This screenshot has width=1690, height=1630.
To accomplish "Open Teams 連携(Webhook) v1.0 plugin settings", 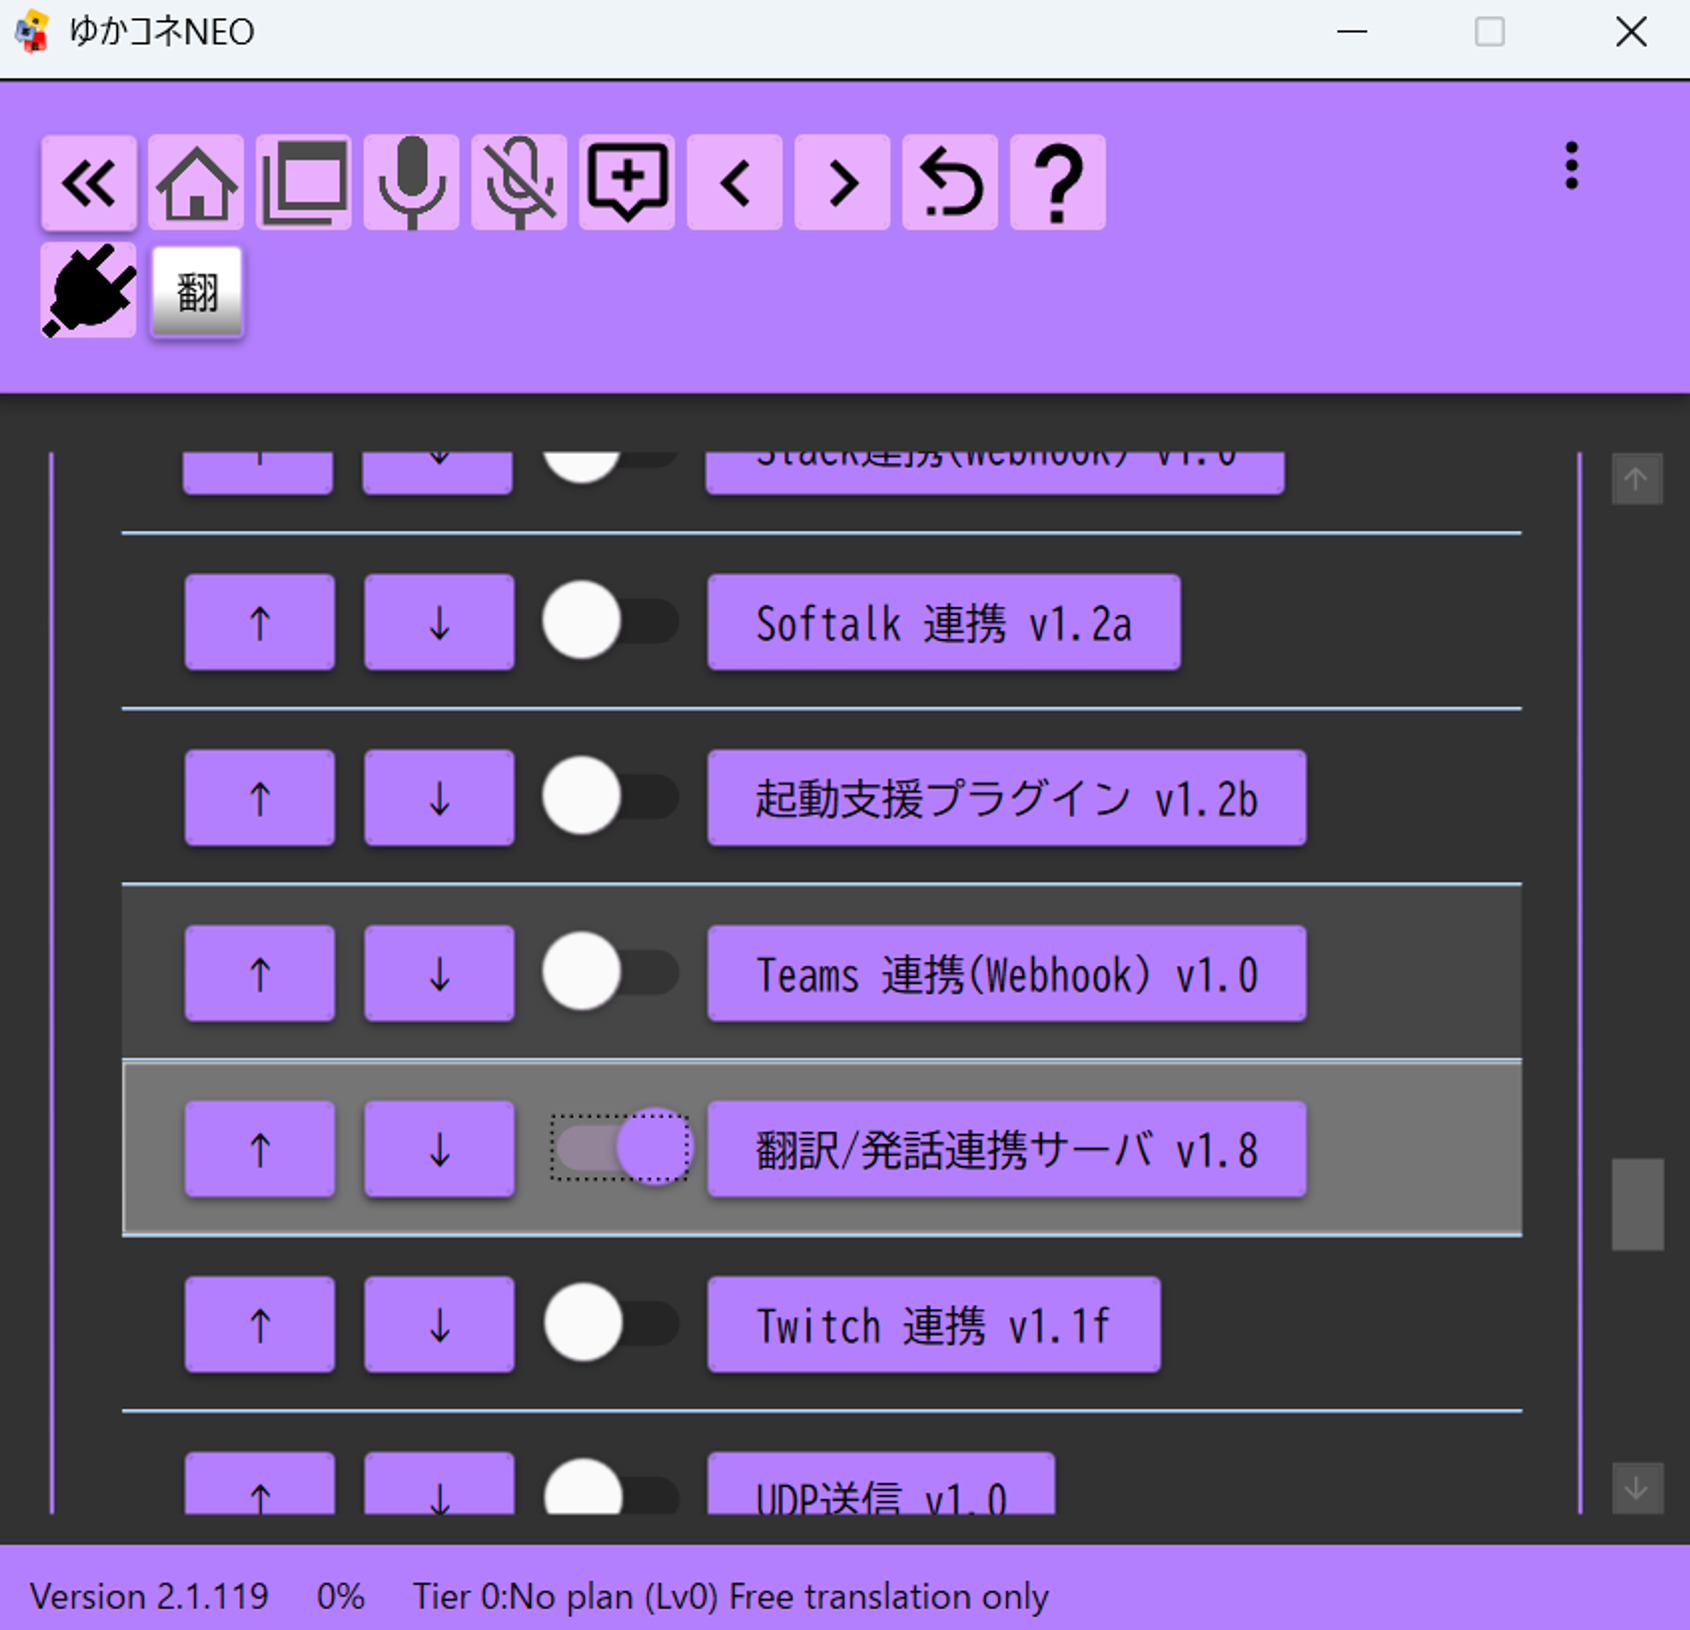I will point(1006,974).
